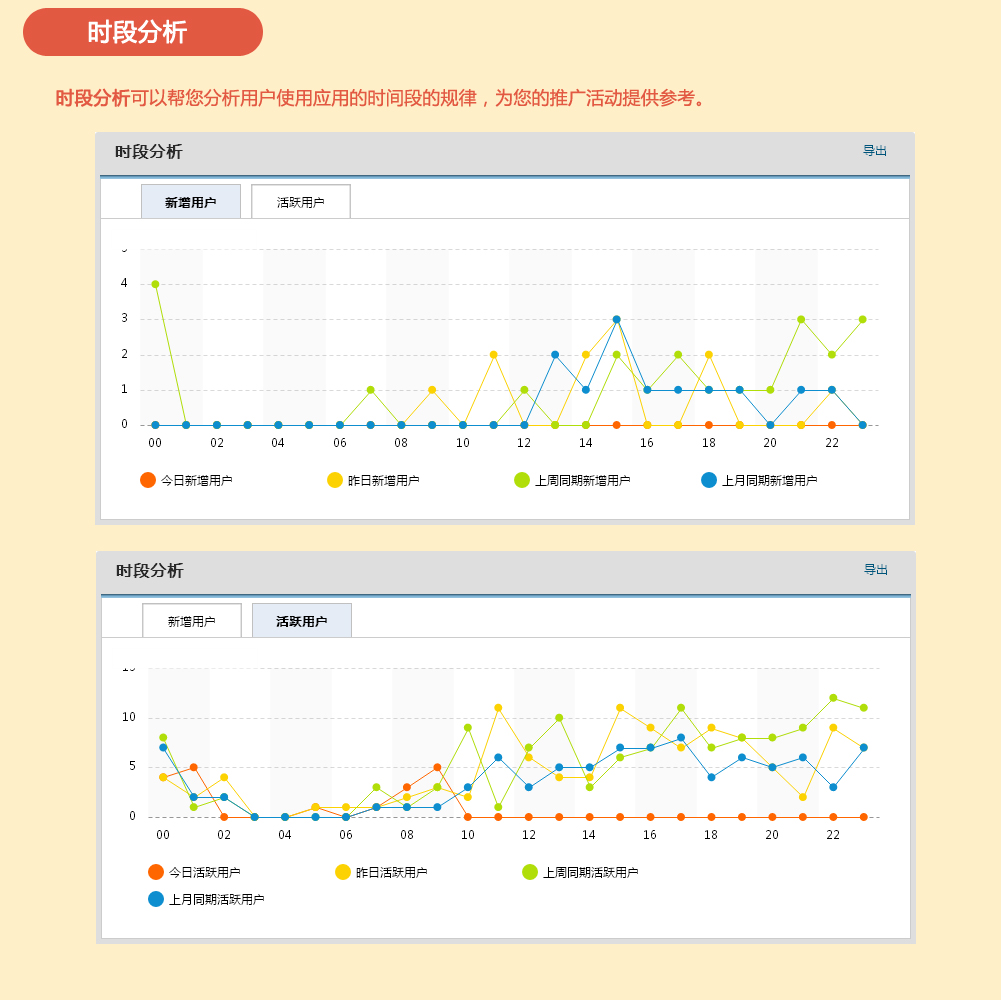Toggle green 上周同期新增用户 legend dot
The width and height of the screenshot is (1001, 1000).
[522, 480]
